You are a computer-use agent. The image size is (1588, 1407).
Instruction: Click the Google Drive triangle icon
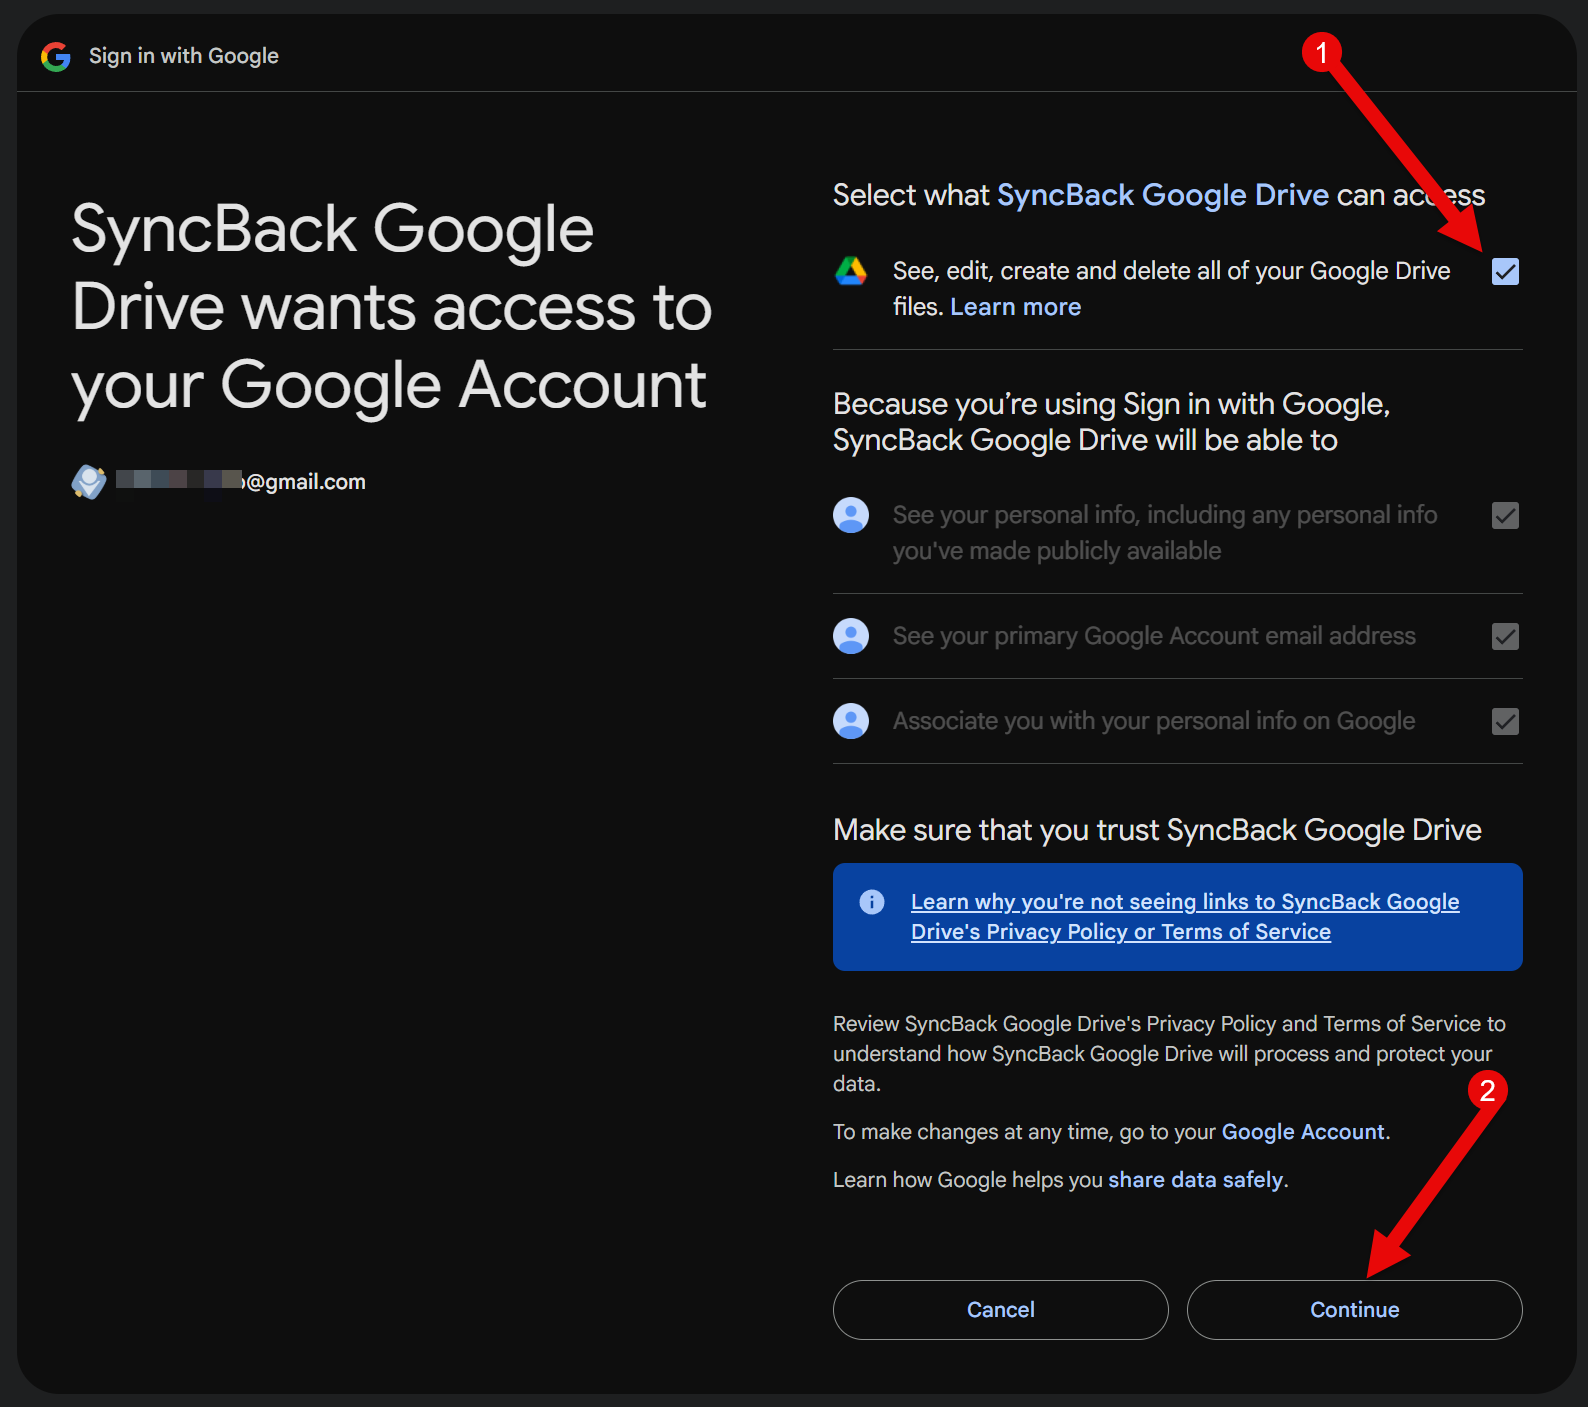tap(851, 271)
